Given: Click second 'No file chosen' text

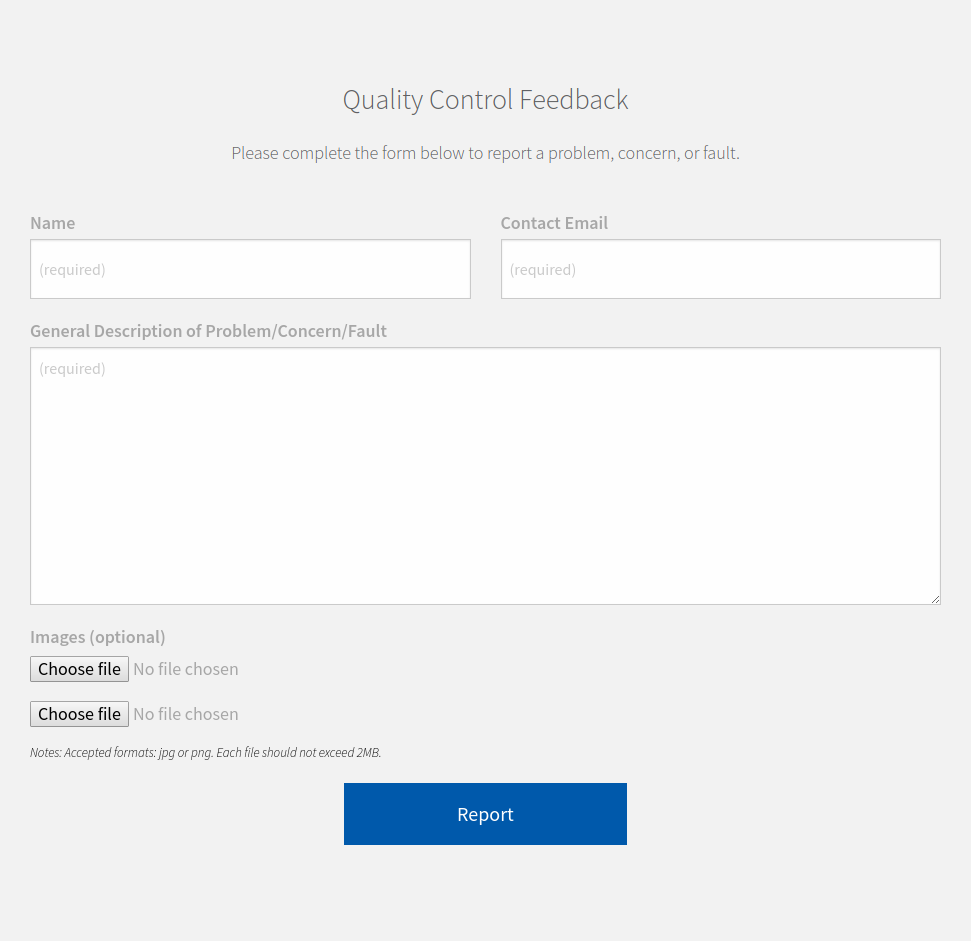Looking at the screenshot, I should pos(186,714).
